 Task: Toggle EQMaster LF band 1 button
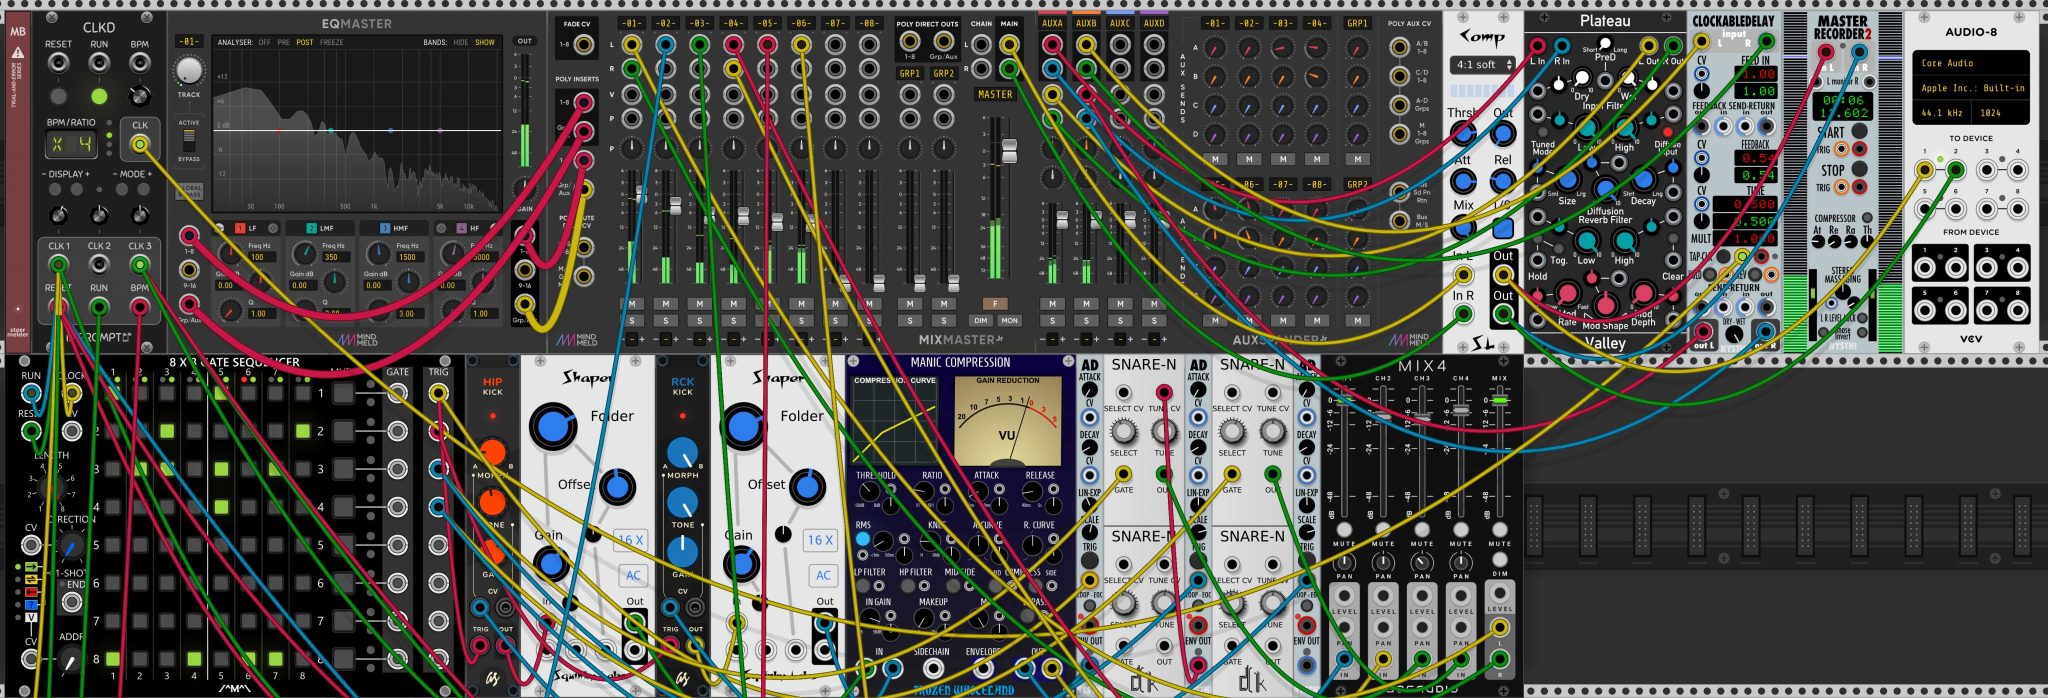click(x=239, y=228)
